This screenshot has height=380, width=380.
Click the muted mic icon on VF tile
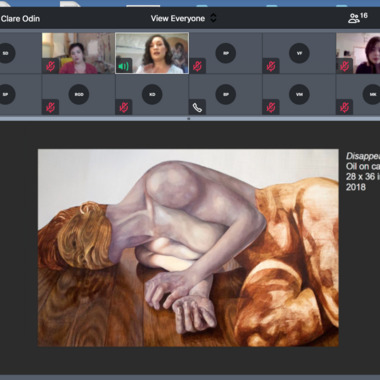271,66
